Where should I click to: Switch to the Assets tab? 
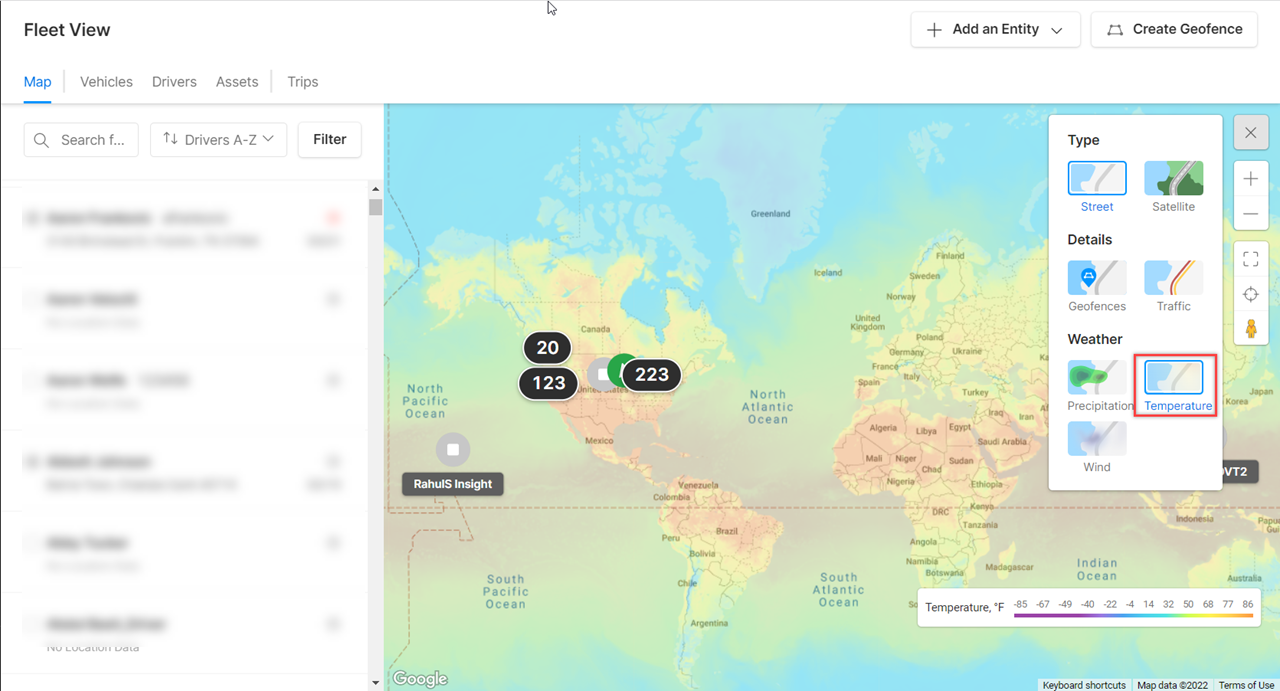click(237, 82)
